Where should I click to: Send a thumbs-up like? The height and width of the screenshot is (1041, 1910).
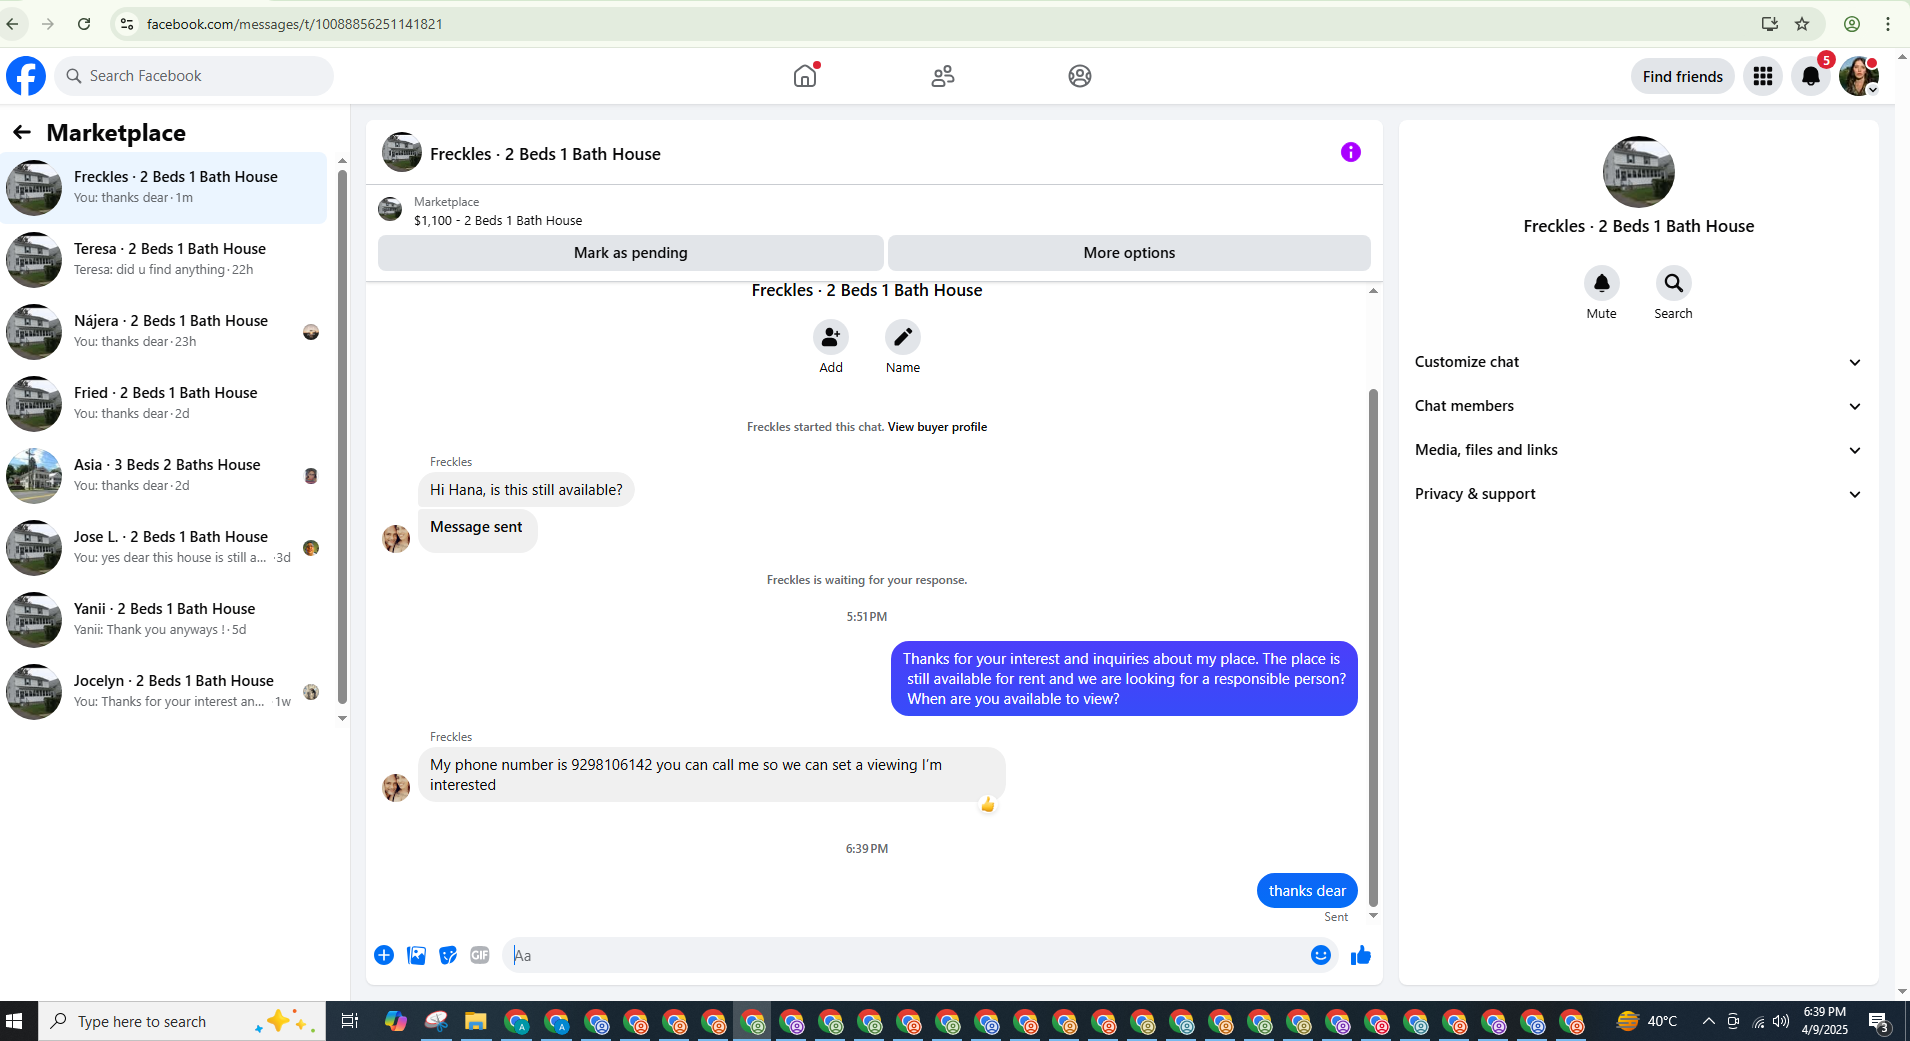click(x=1361, y=955)
